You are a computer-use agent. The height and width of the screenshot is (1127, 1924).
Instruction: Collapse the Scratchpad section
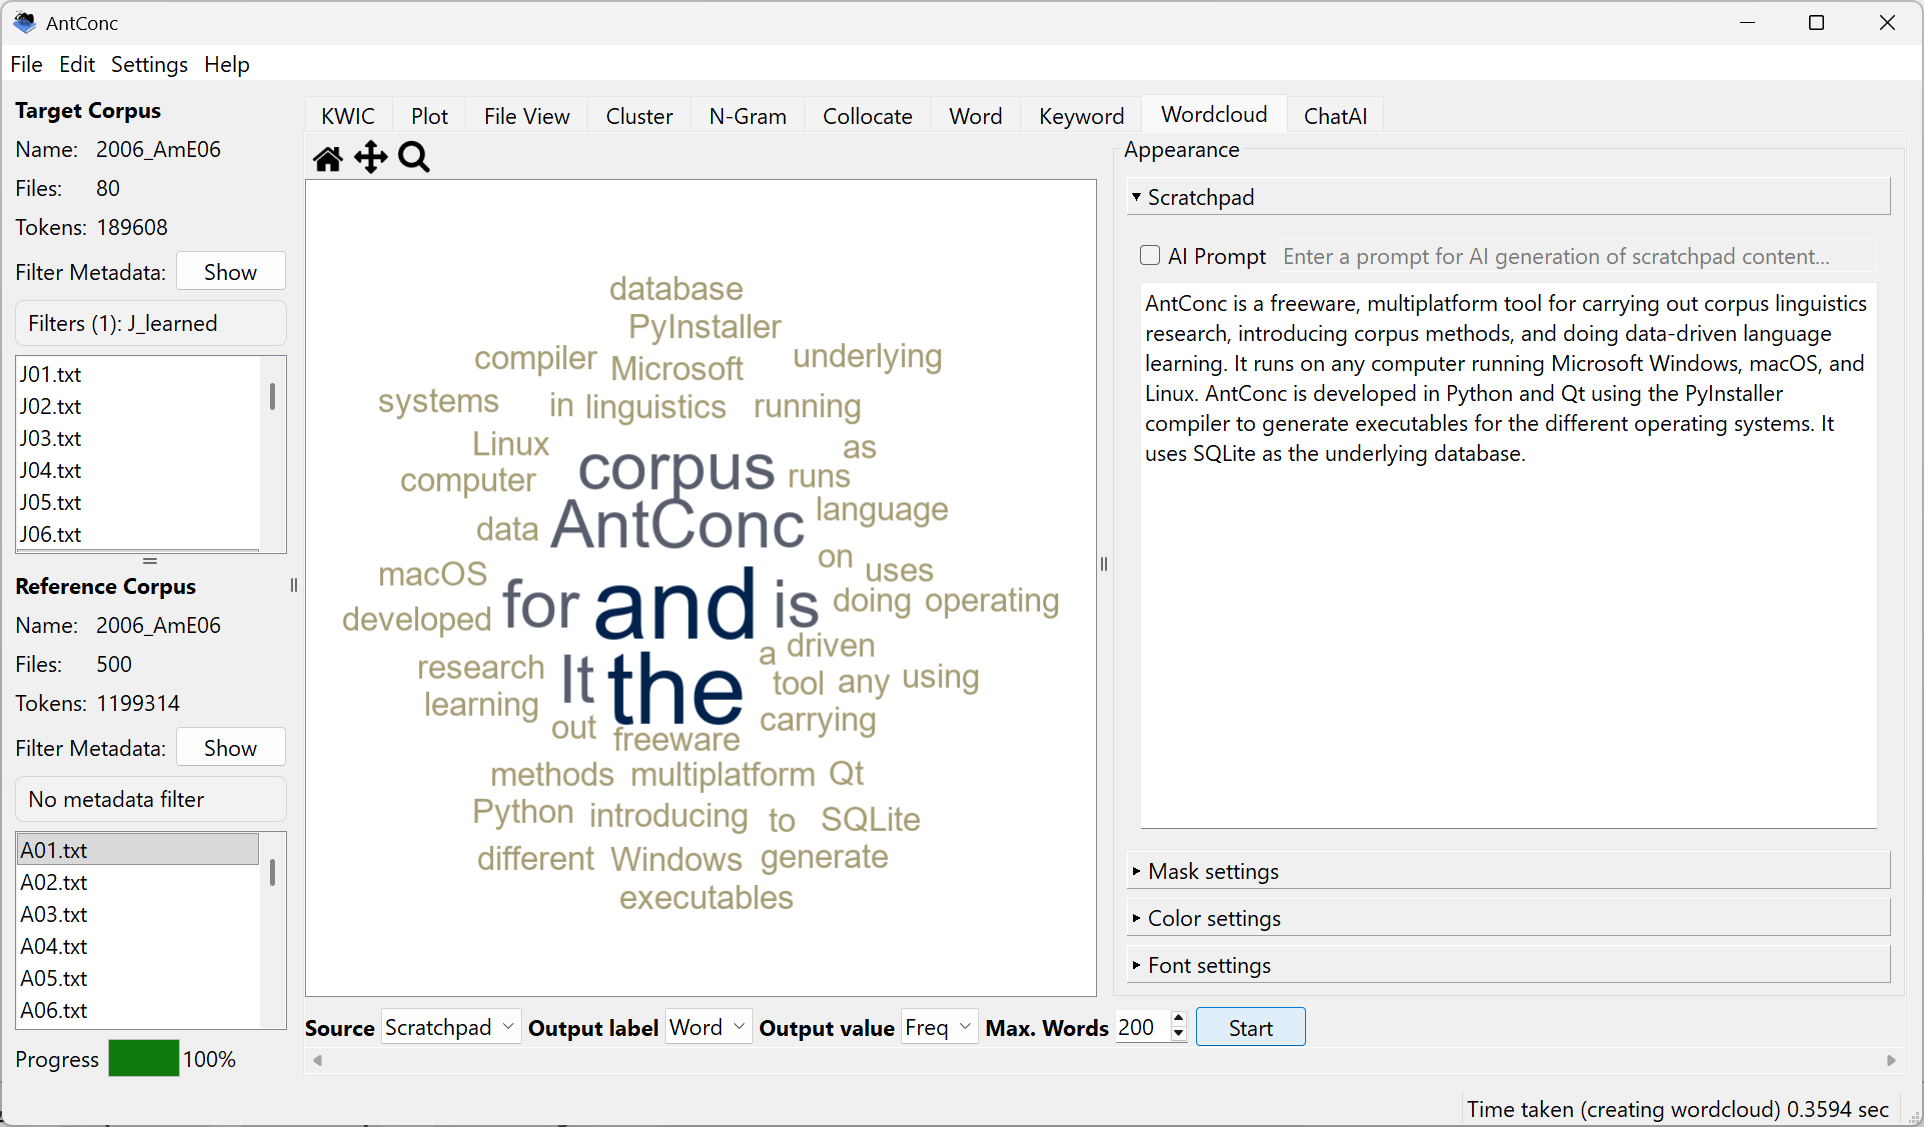[x=1137, y=197]
